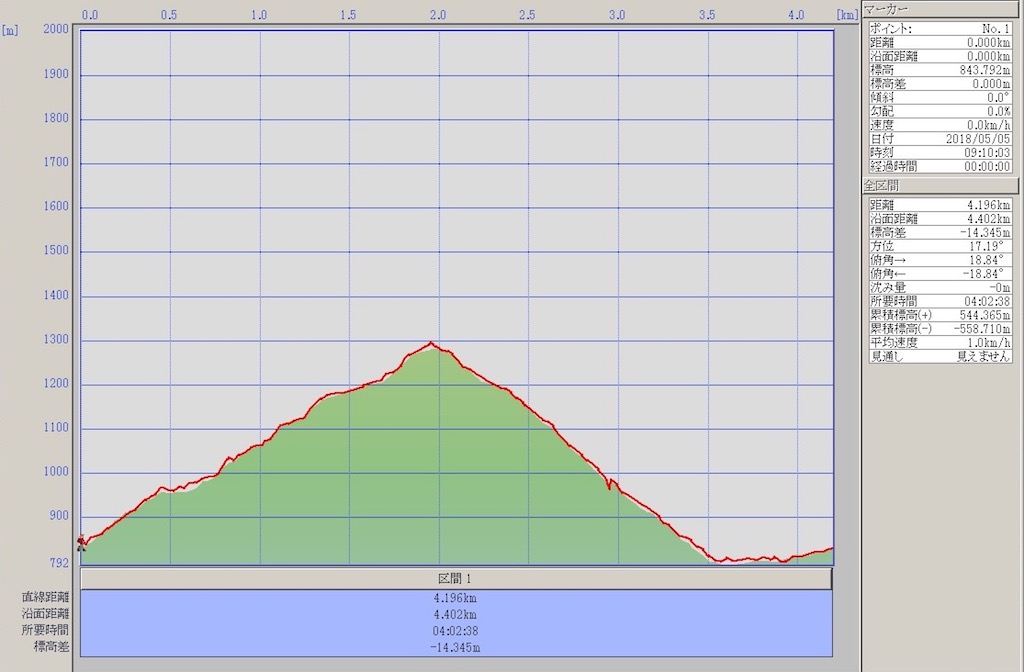Select the 標高 843.792m value row
1024x672 pixels.
(x=940, y=70)
